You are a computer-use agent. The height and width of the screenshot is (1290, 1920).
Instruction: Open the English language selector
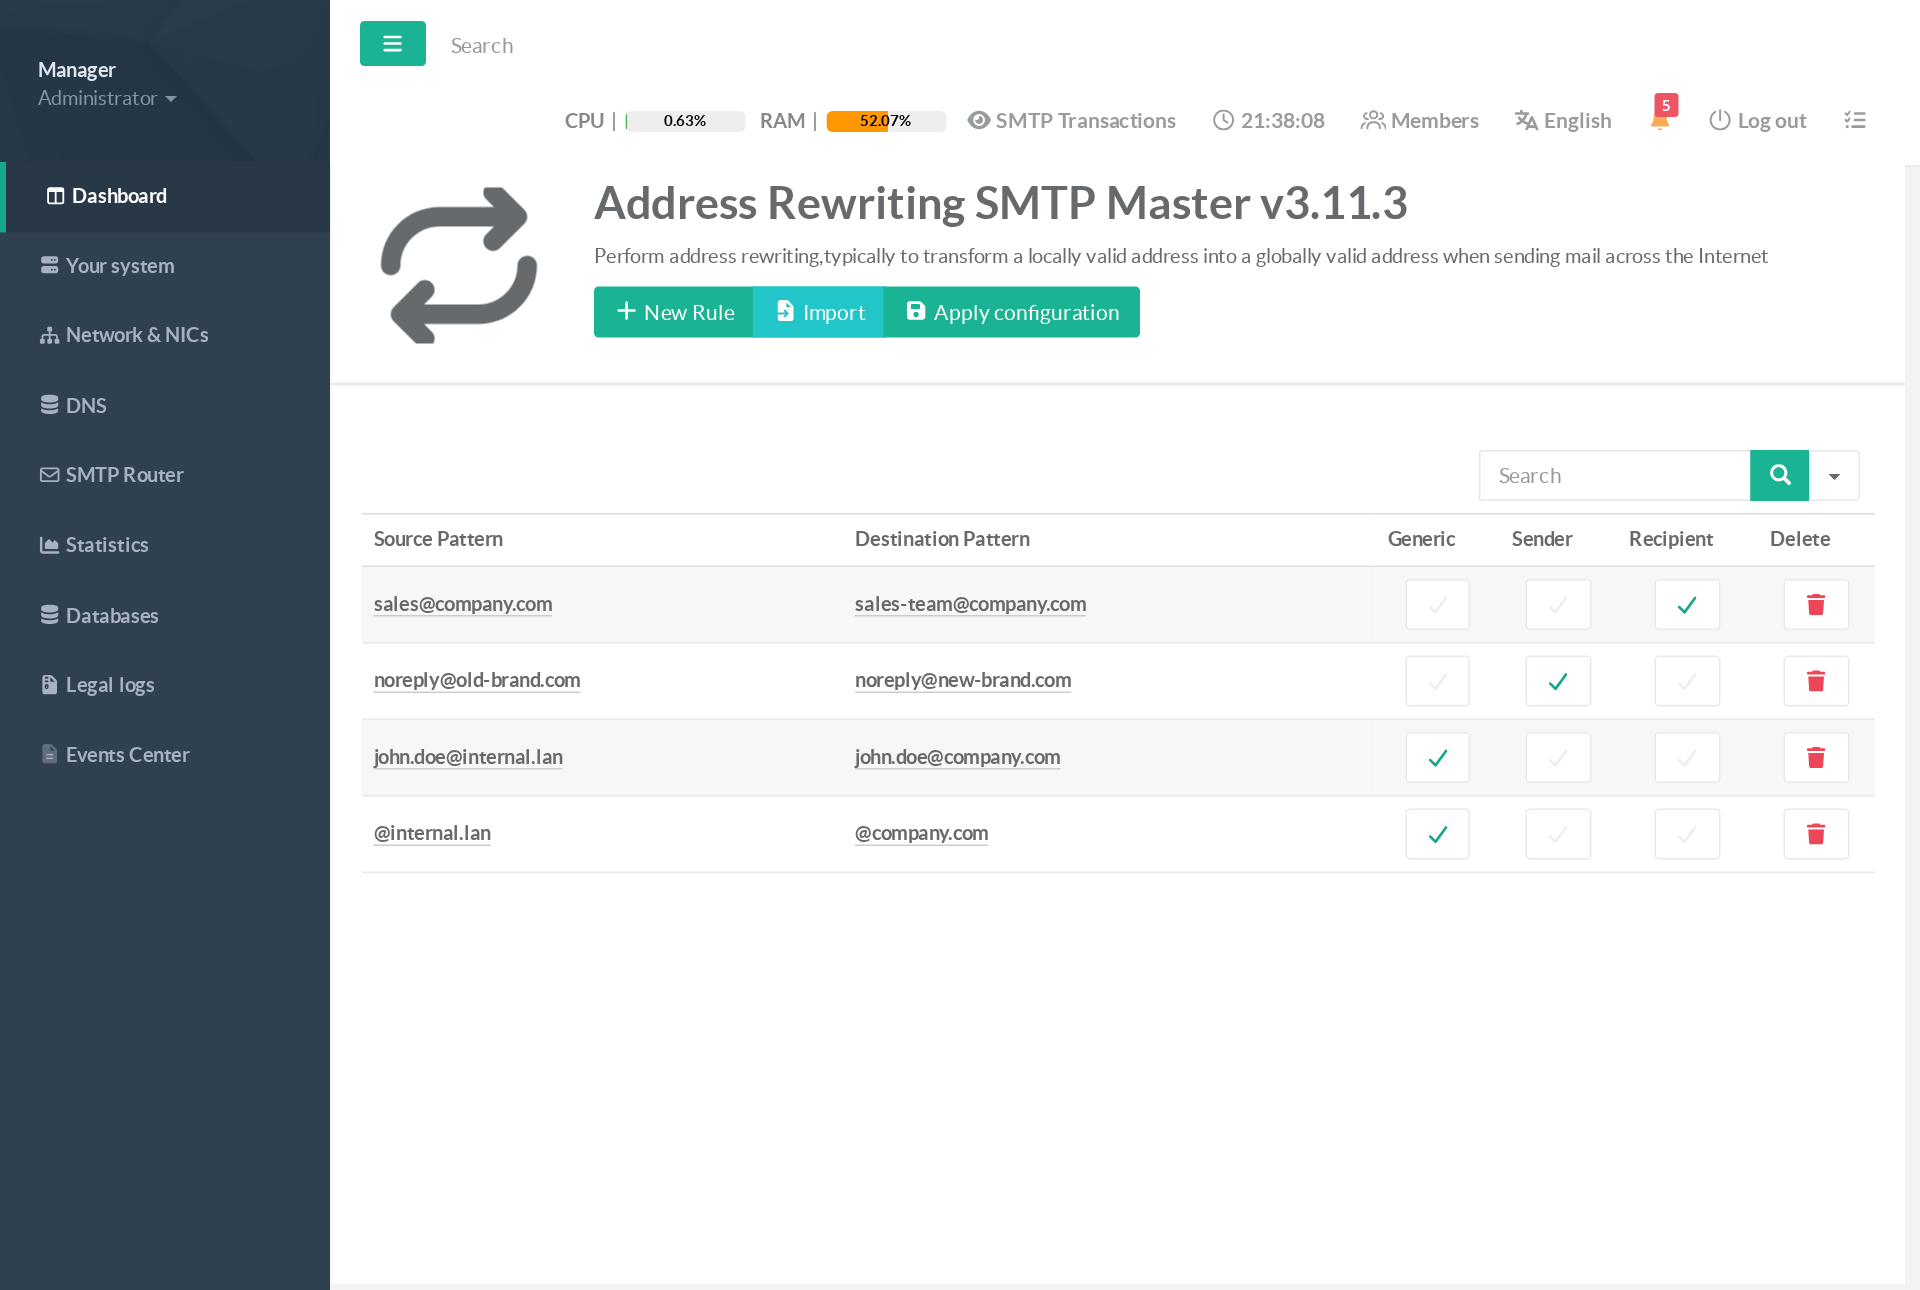click(x=1563, y=120)
